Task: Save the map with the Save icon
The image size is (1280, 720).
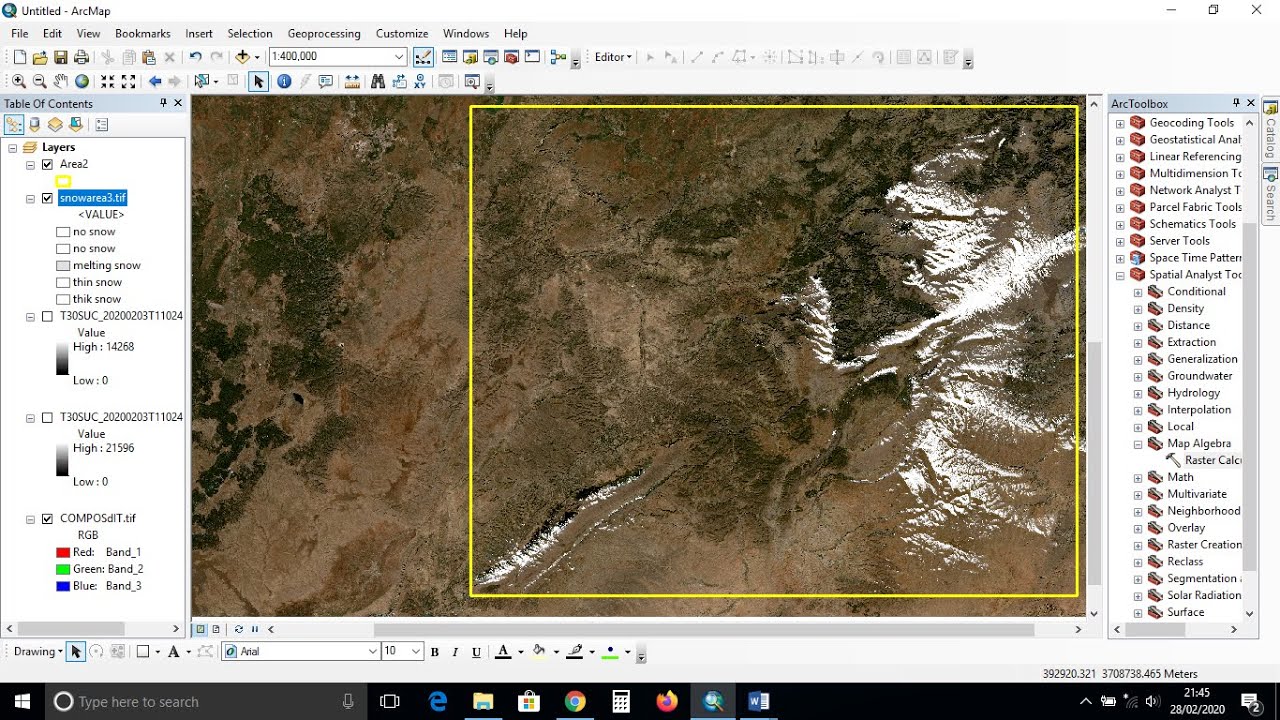Action: coord(61,58)
